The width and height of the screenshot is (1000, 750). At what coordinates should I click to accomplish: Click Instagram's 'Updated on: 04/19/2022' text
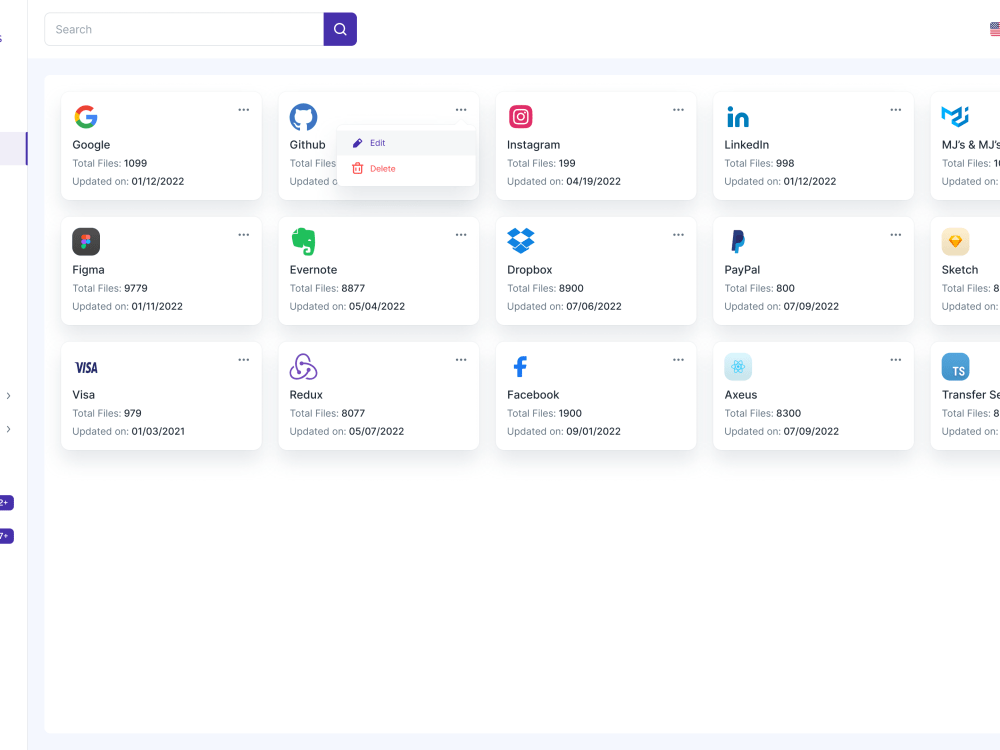point(564,181)
